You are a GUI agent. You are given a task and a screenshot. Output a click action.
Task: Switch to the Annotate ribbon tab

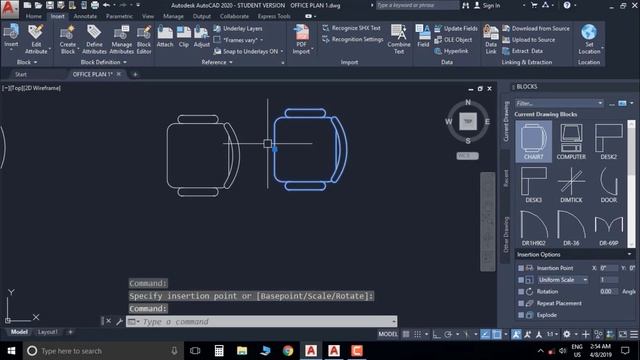click(85, 16)
